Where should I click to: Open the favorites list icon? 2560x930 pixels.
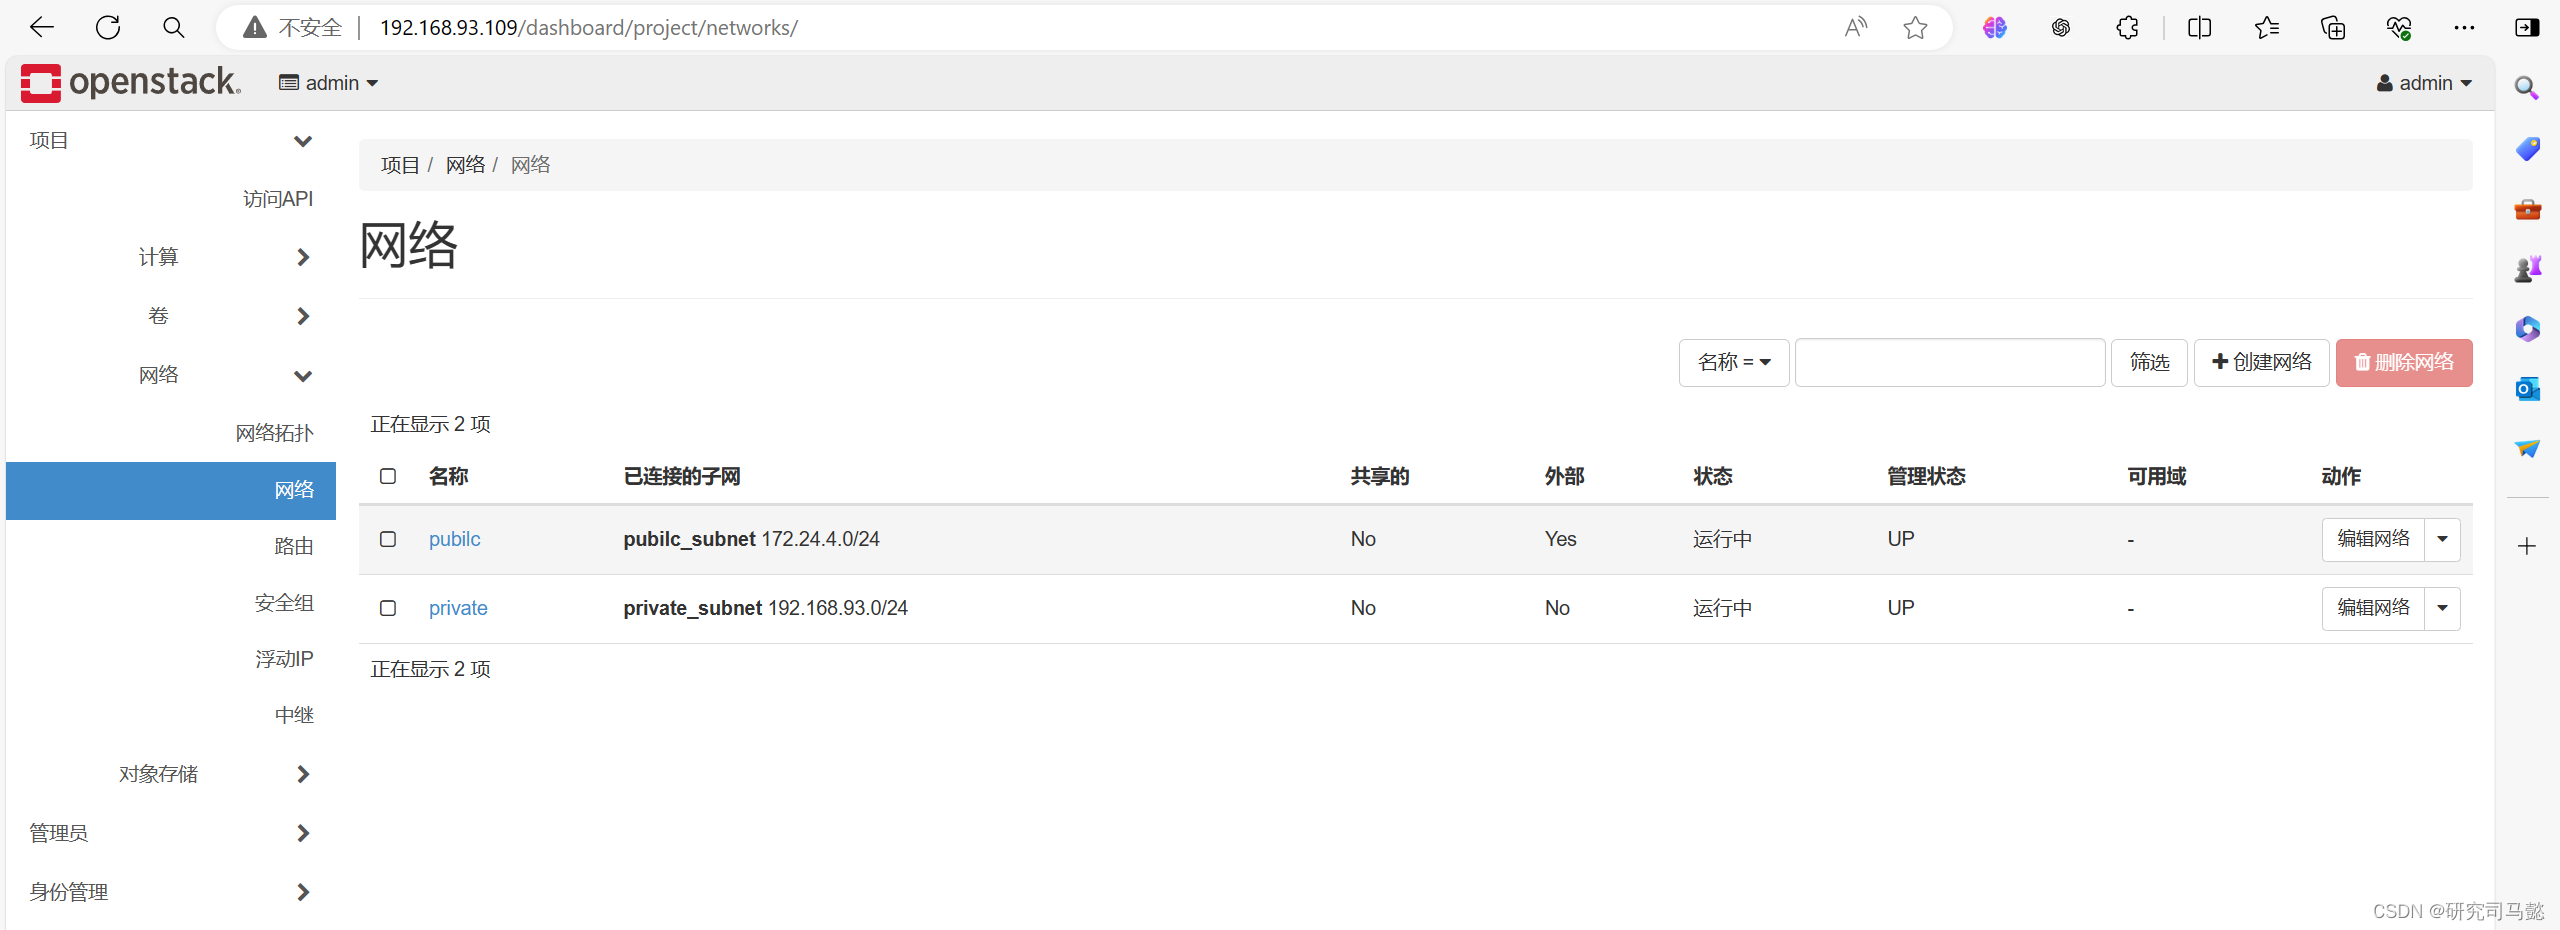pyautogui.click(x=2266, y=27)
